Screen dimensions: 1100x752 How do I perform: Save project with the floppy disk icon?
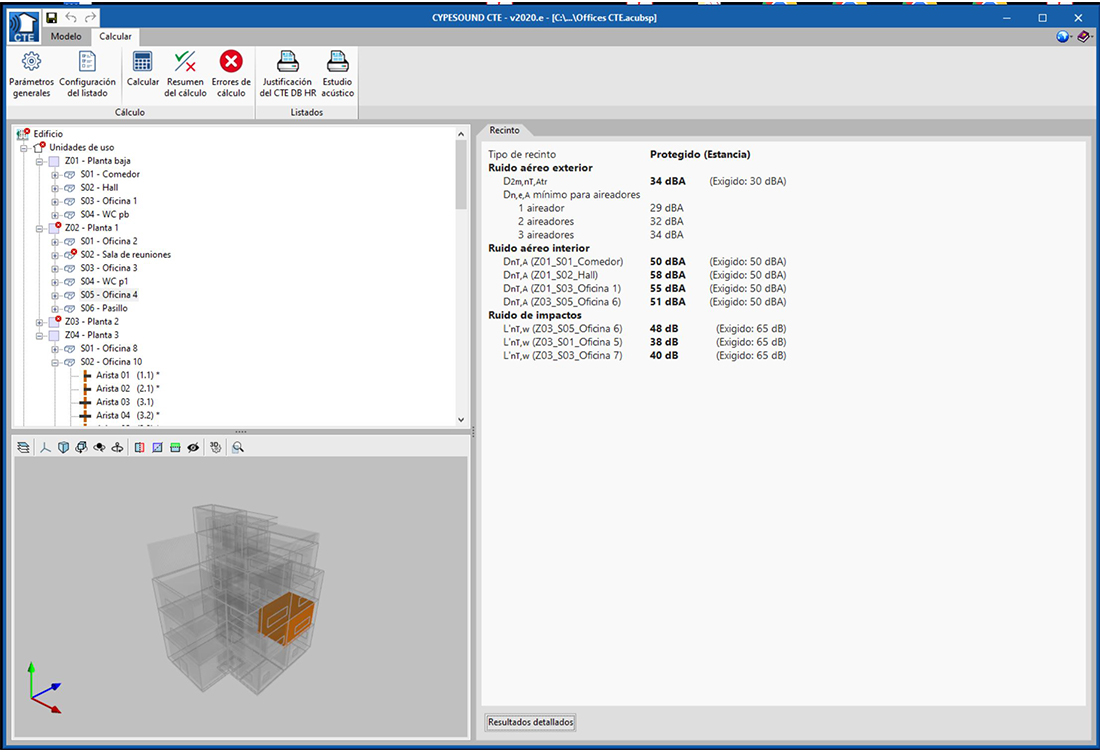pyautogui.click(x=51, y=18)
